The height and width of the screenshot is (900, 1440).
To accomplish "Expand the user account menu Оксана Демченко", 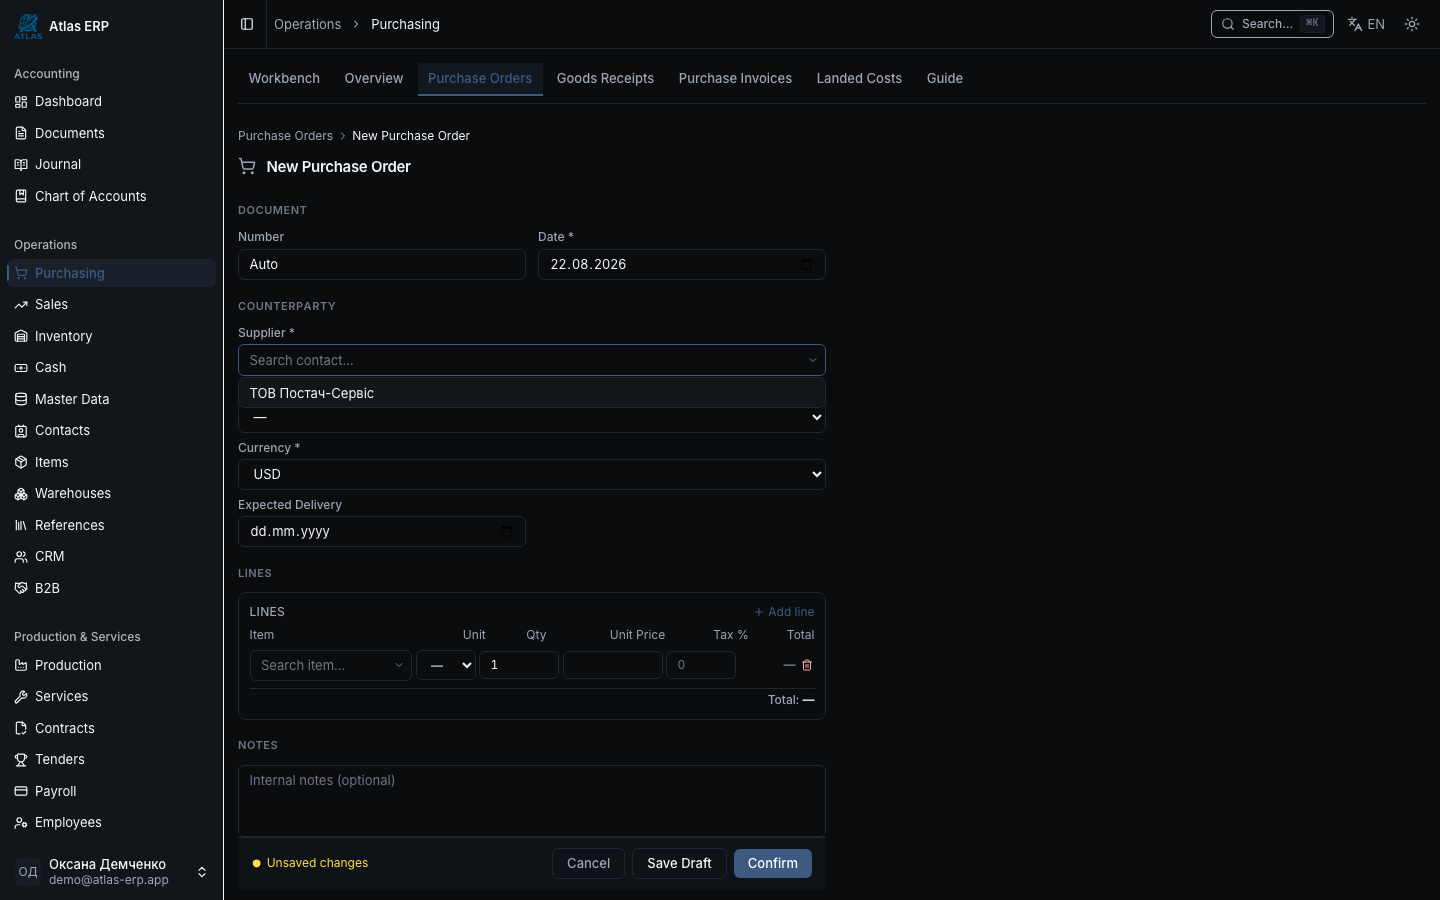I will coord(111,872).
